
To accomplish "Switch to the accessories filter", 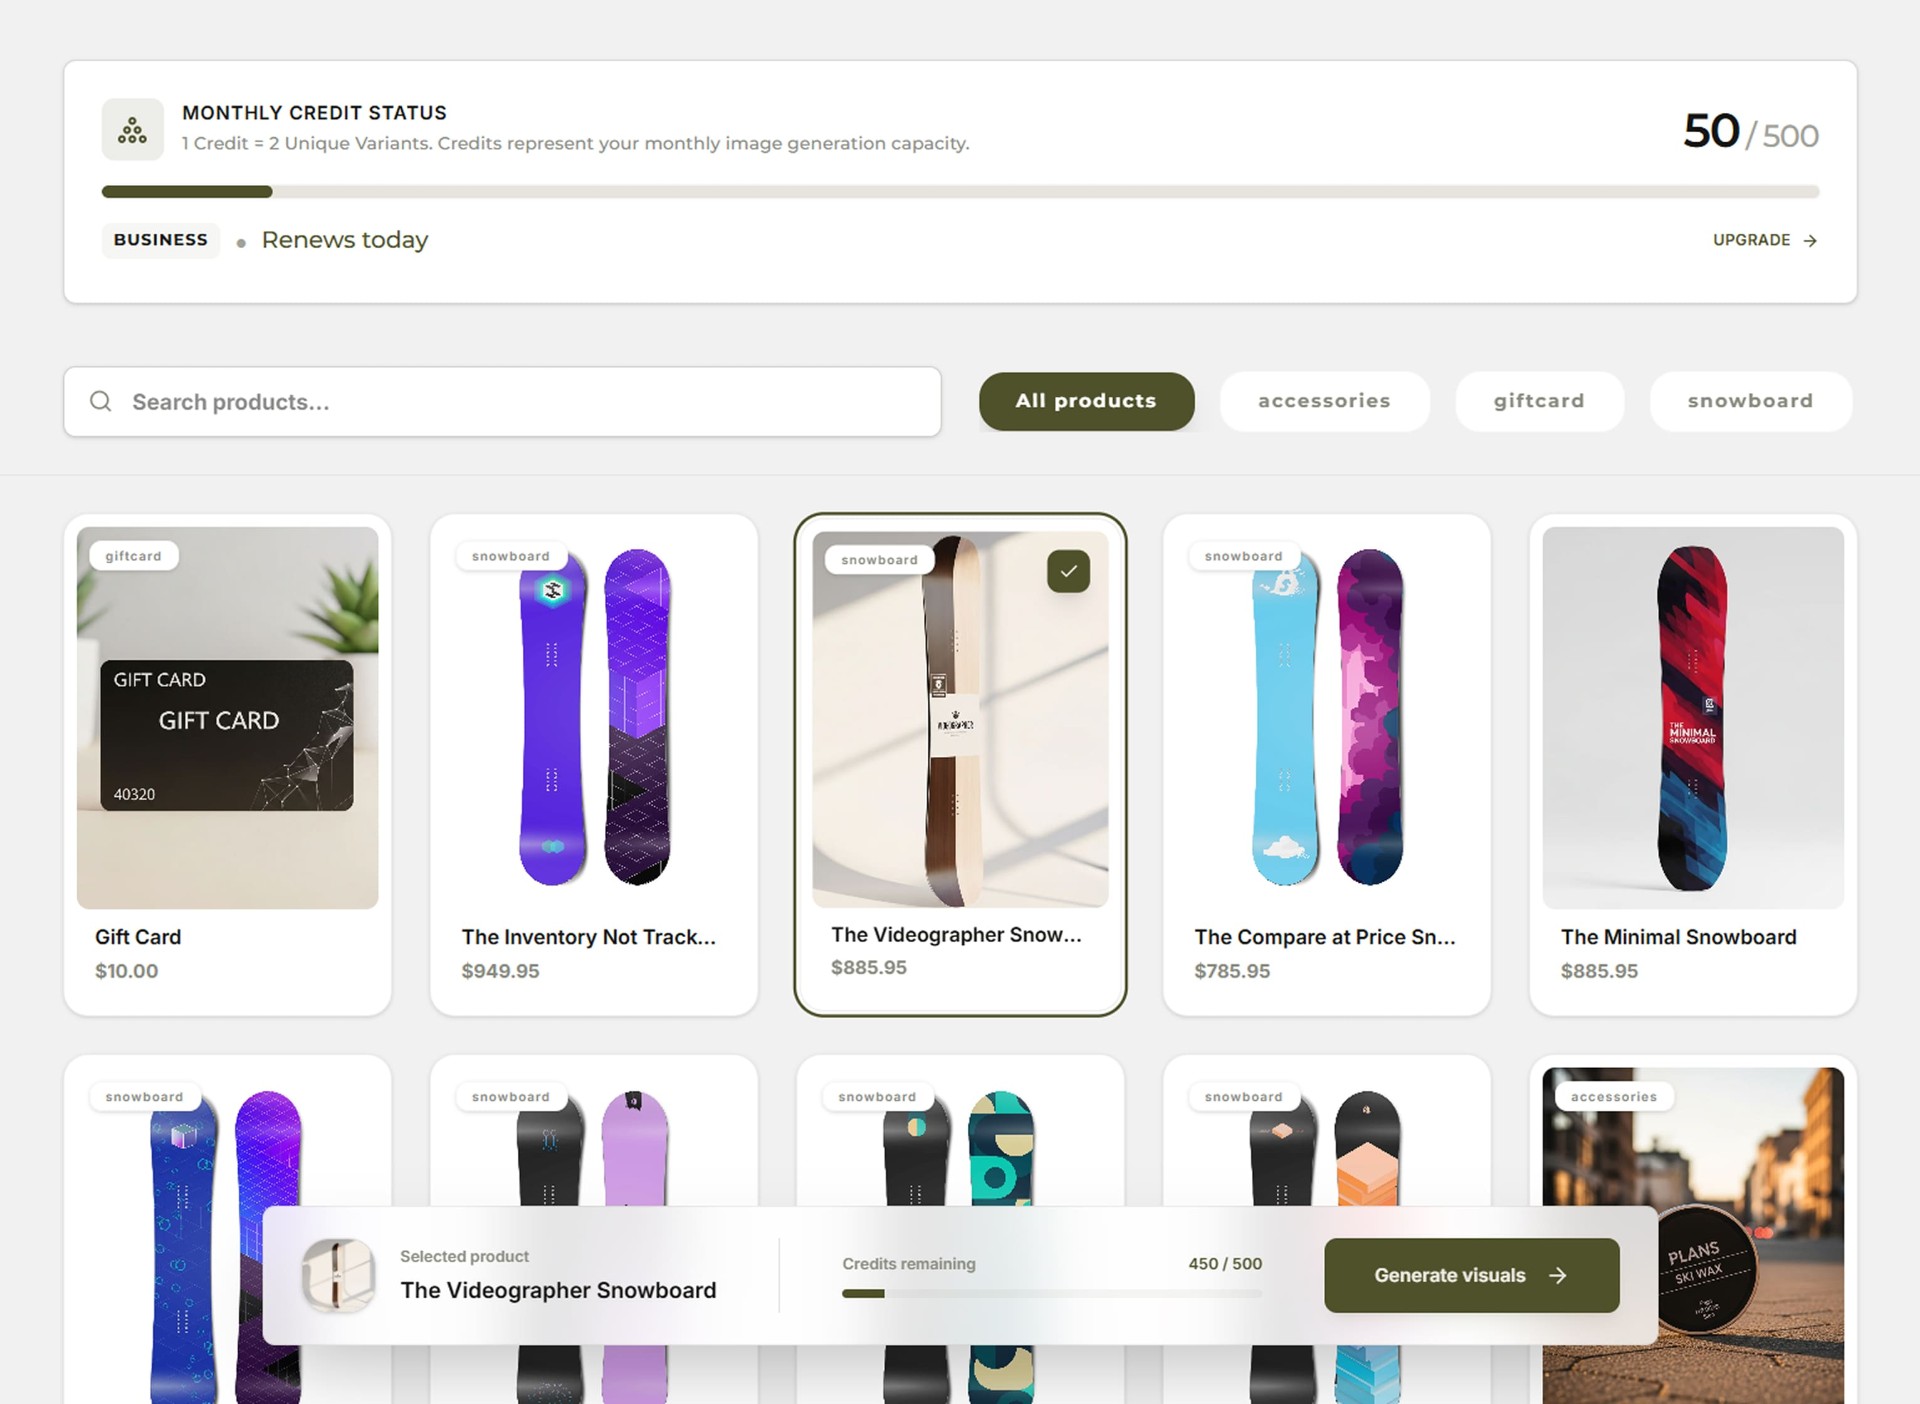I will coord(1324,401).
